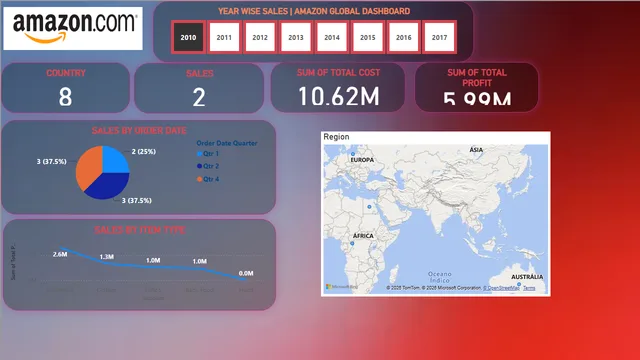This screenshot has width=640, height=360.
Task: Click the ÁSIA label on the map
Action: [476, 150]
